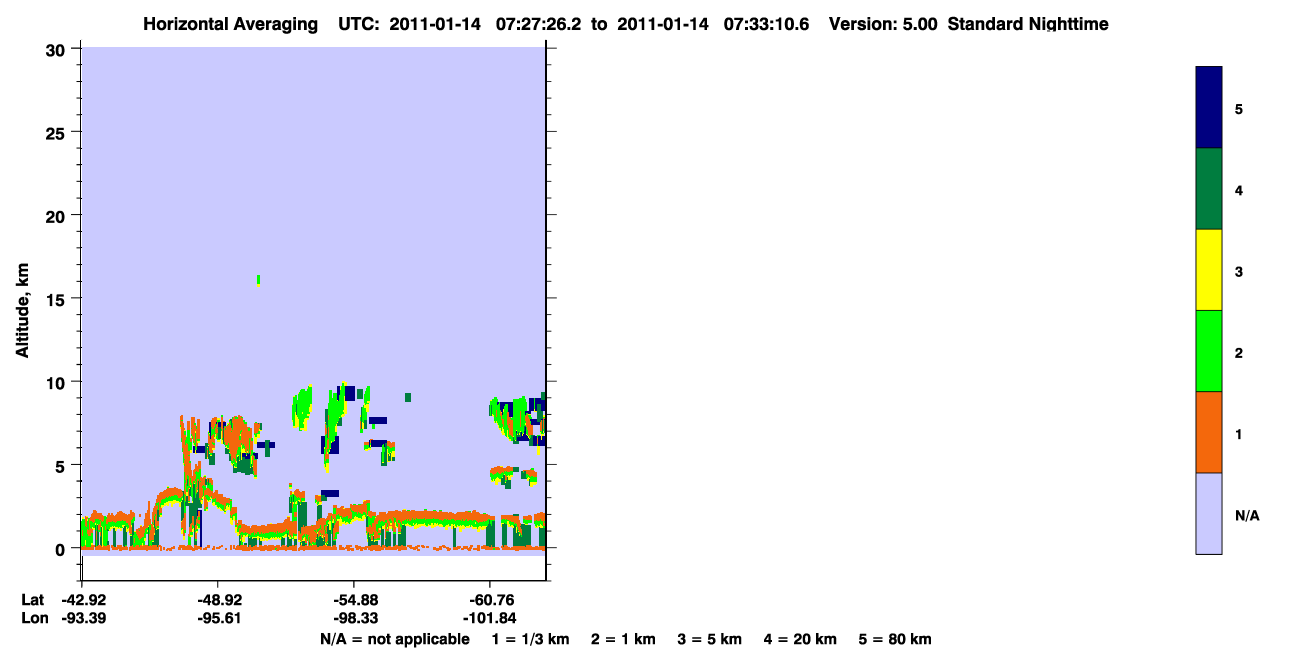Click the 'Lon' row label

click(x=33, y=619)
